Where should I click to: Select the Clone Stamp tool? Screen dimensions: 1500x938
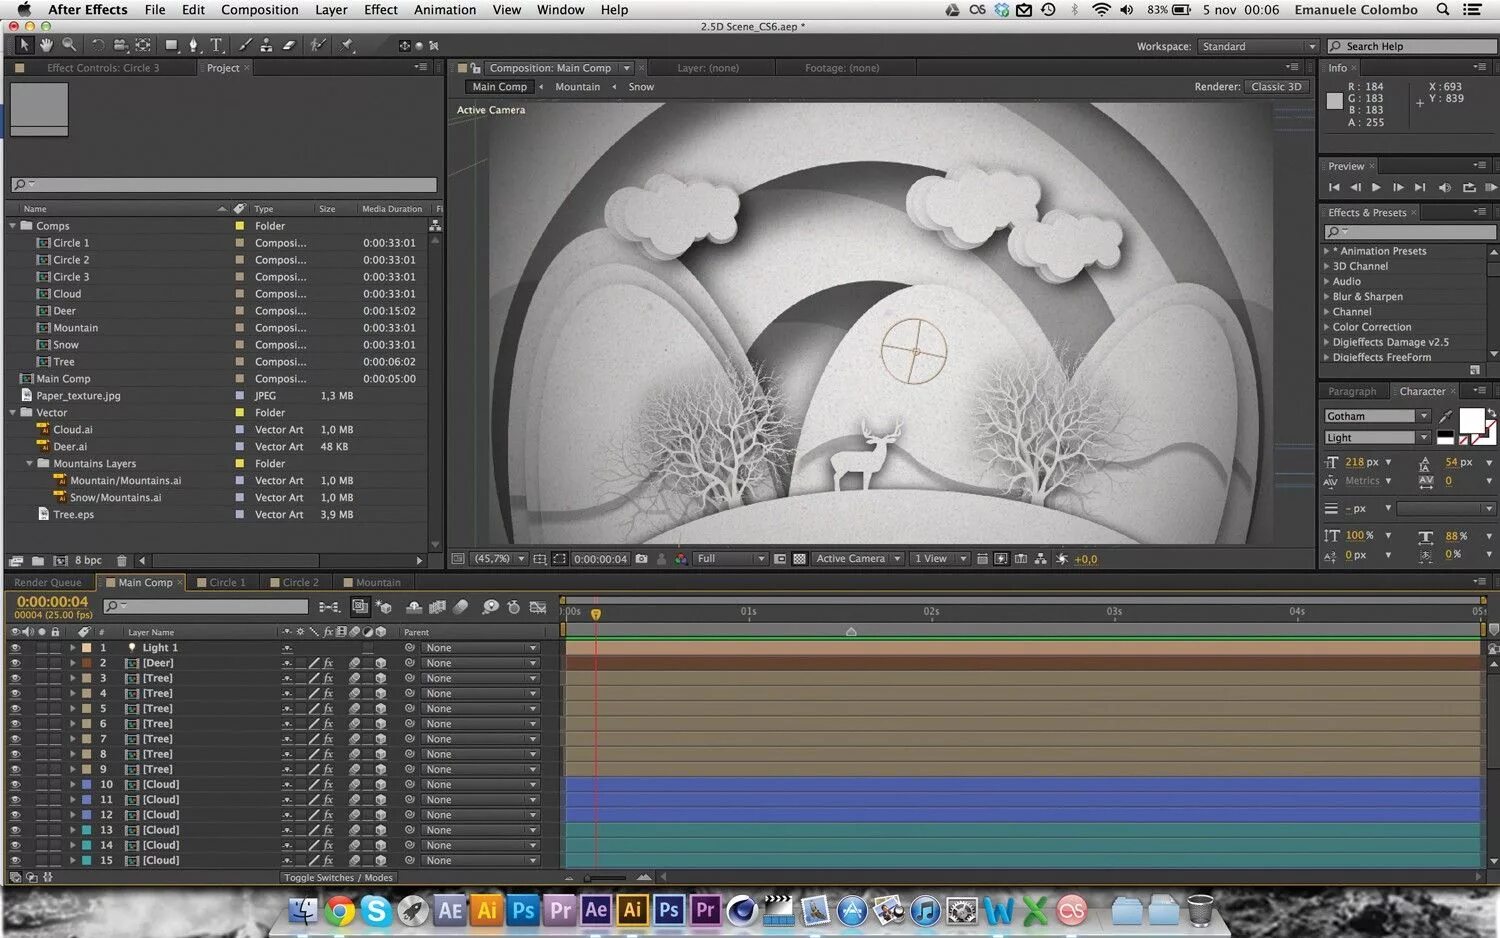(266, 45)
